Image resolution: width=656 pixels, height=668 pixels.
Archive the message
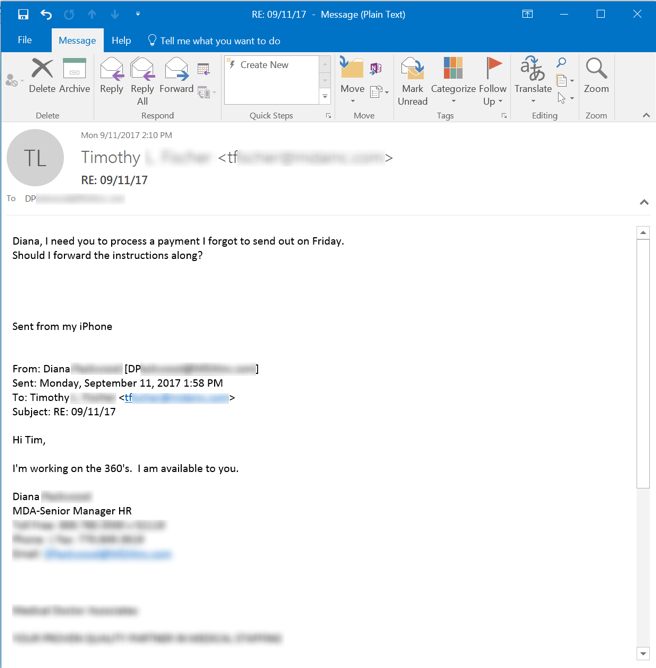[74, 76]
